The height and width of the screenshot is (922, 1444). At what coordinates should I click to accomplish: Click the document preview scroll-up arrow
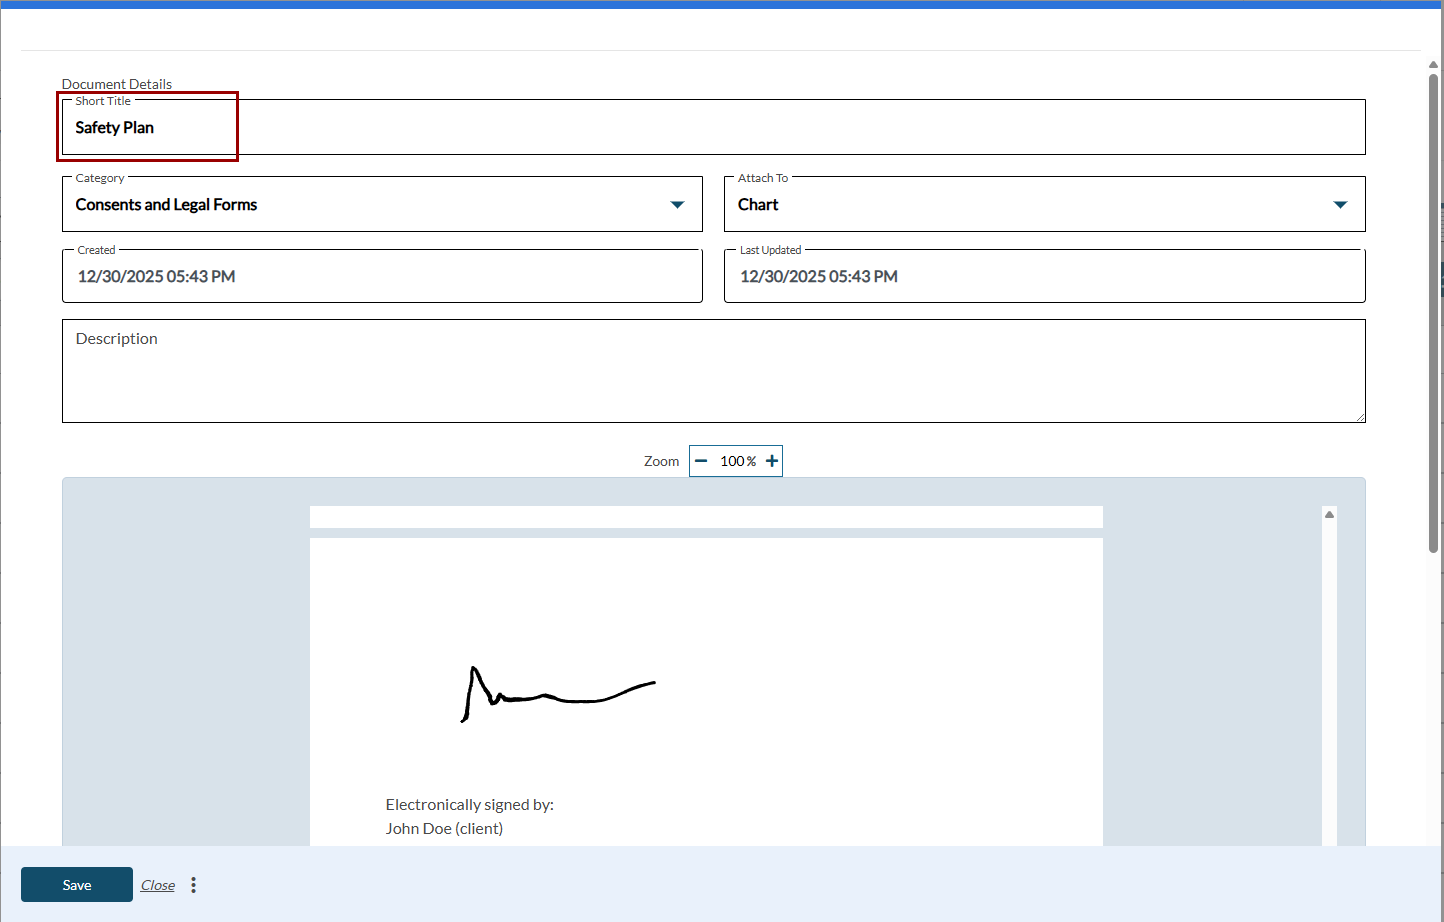[x=1329, y=514]
